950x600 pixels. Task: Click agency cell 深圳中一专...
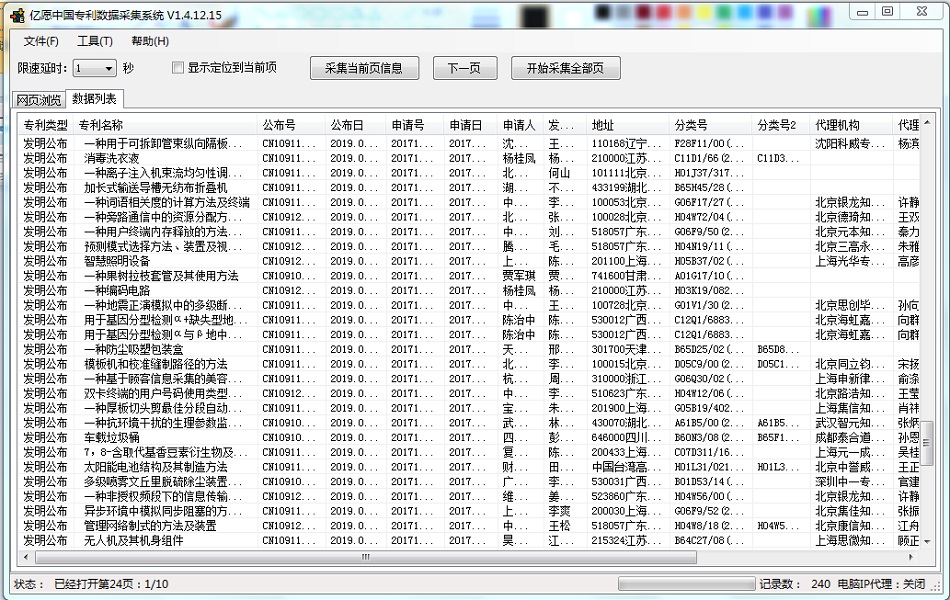click(850, 481)
